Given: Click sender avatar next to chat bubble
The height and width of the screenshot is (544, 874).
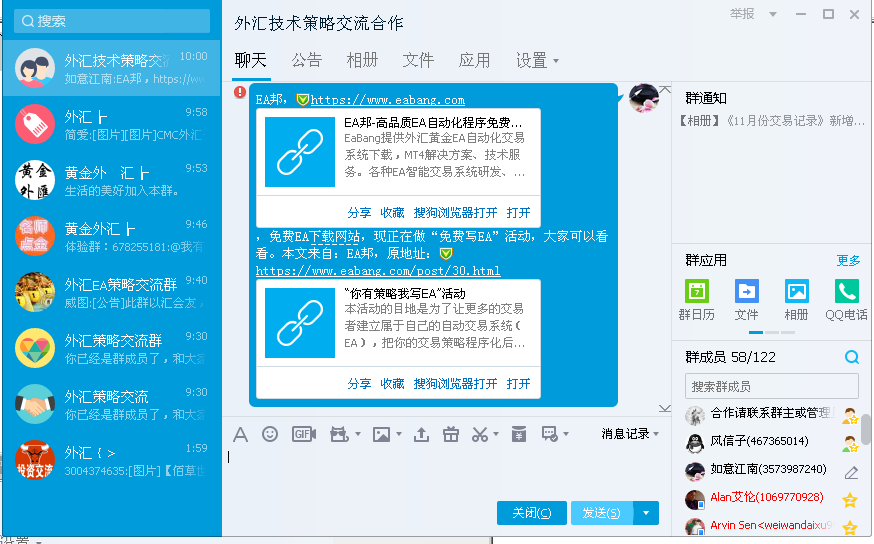Looking at the screenshot, I should (643, 98).
